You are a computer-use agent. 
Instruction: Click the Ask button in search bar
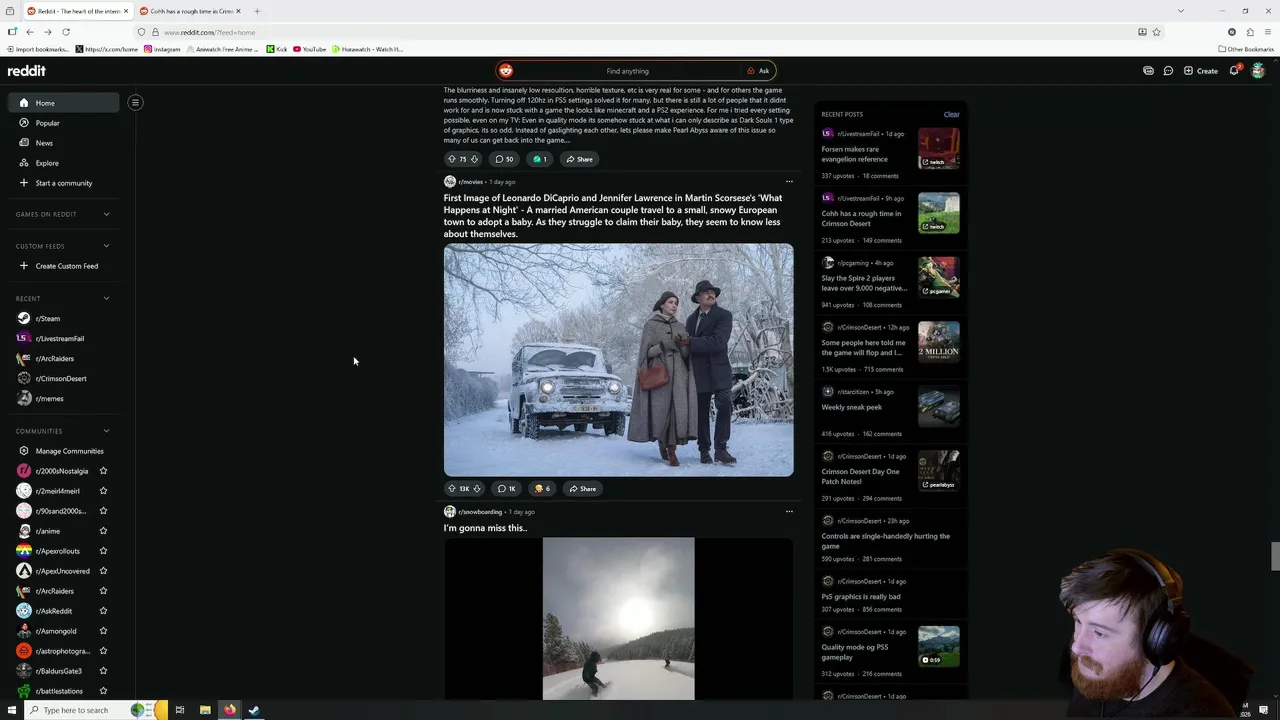(x=758, y=71)
